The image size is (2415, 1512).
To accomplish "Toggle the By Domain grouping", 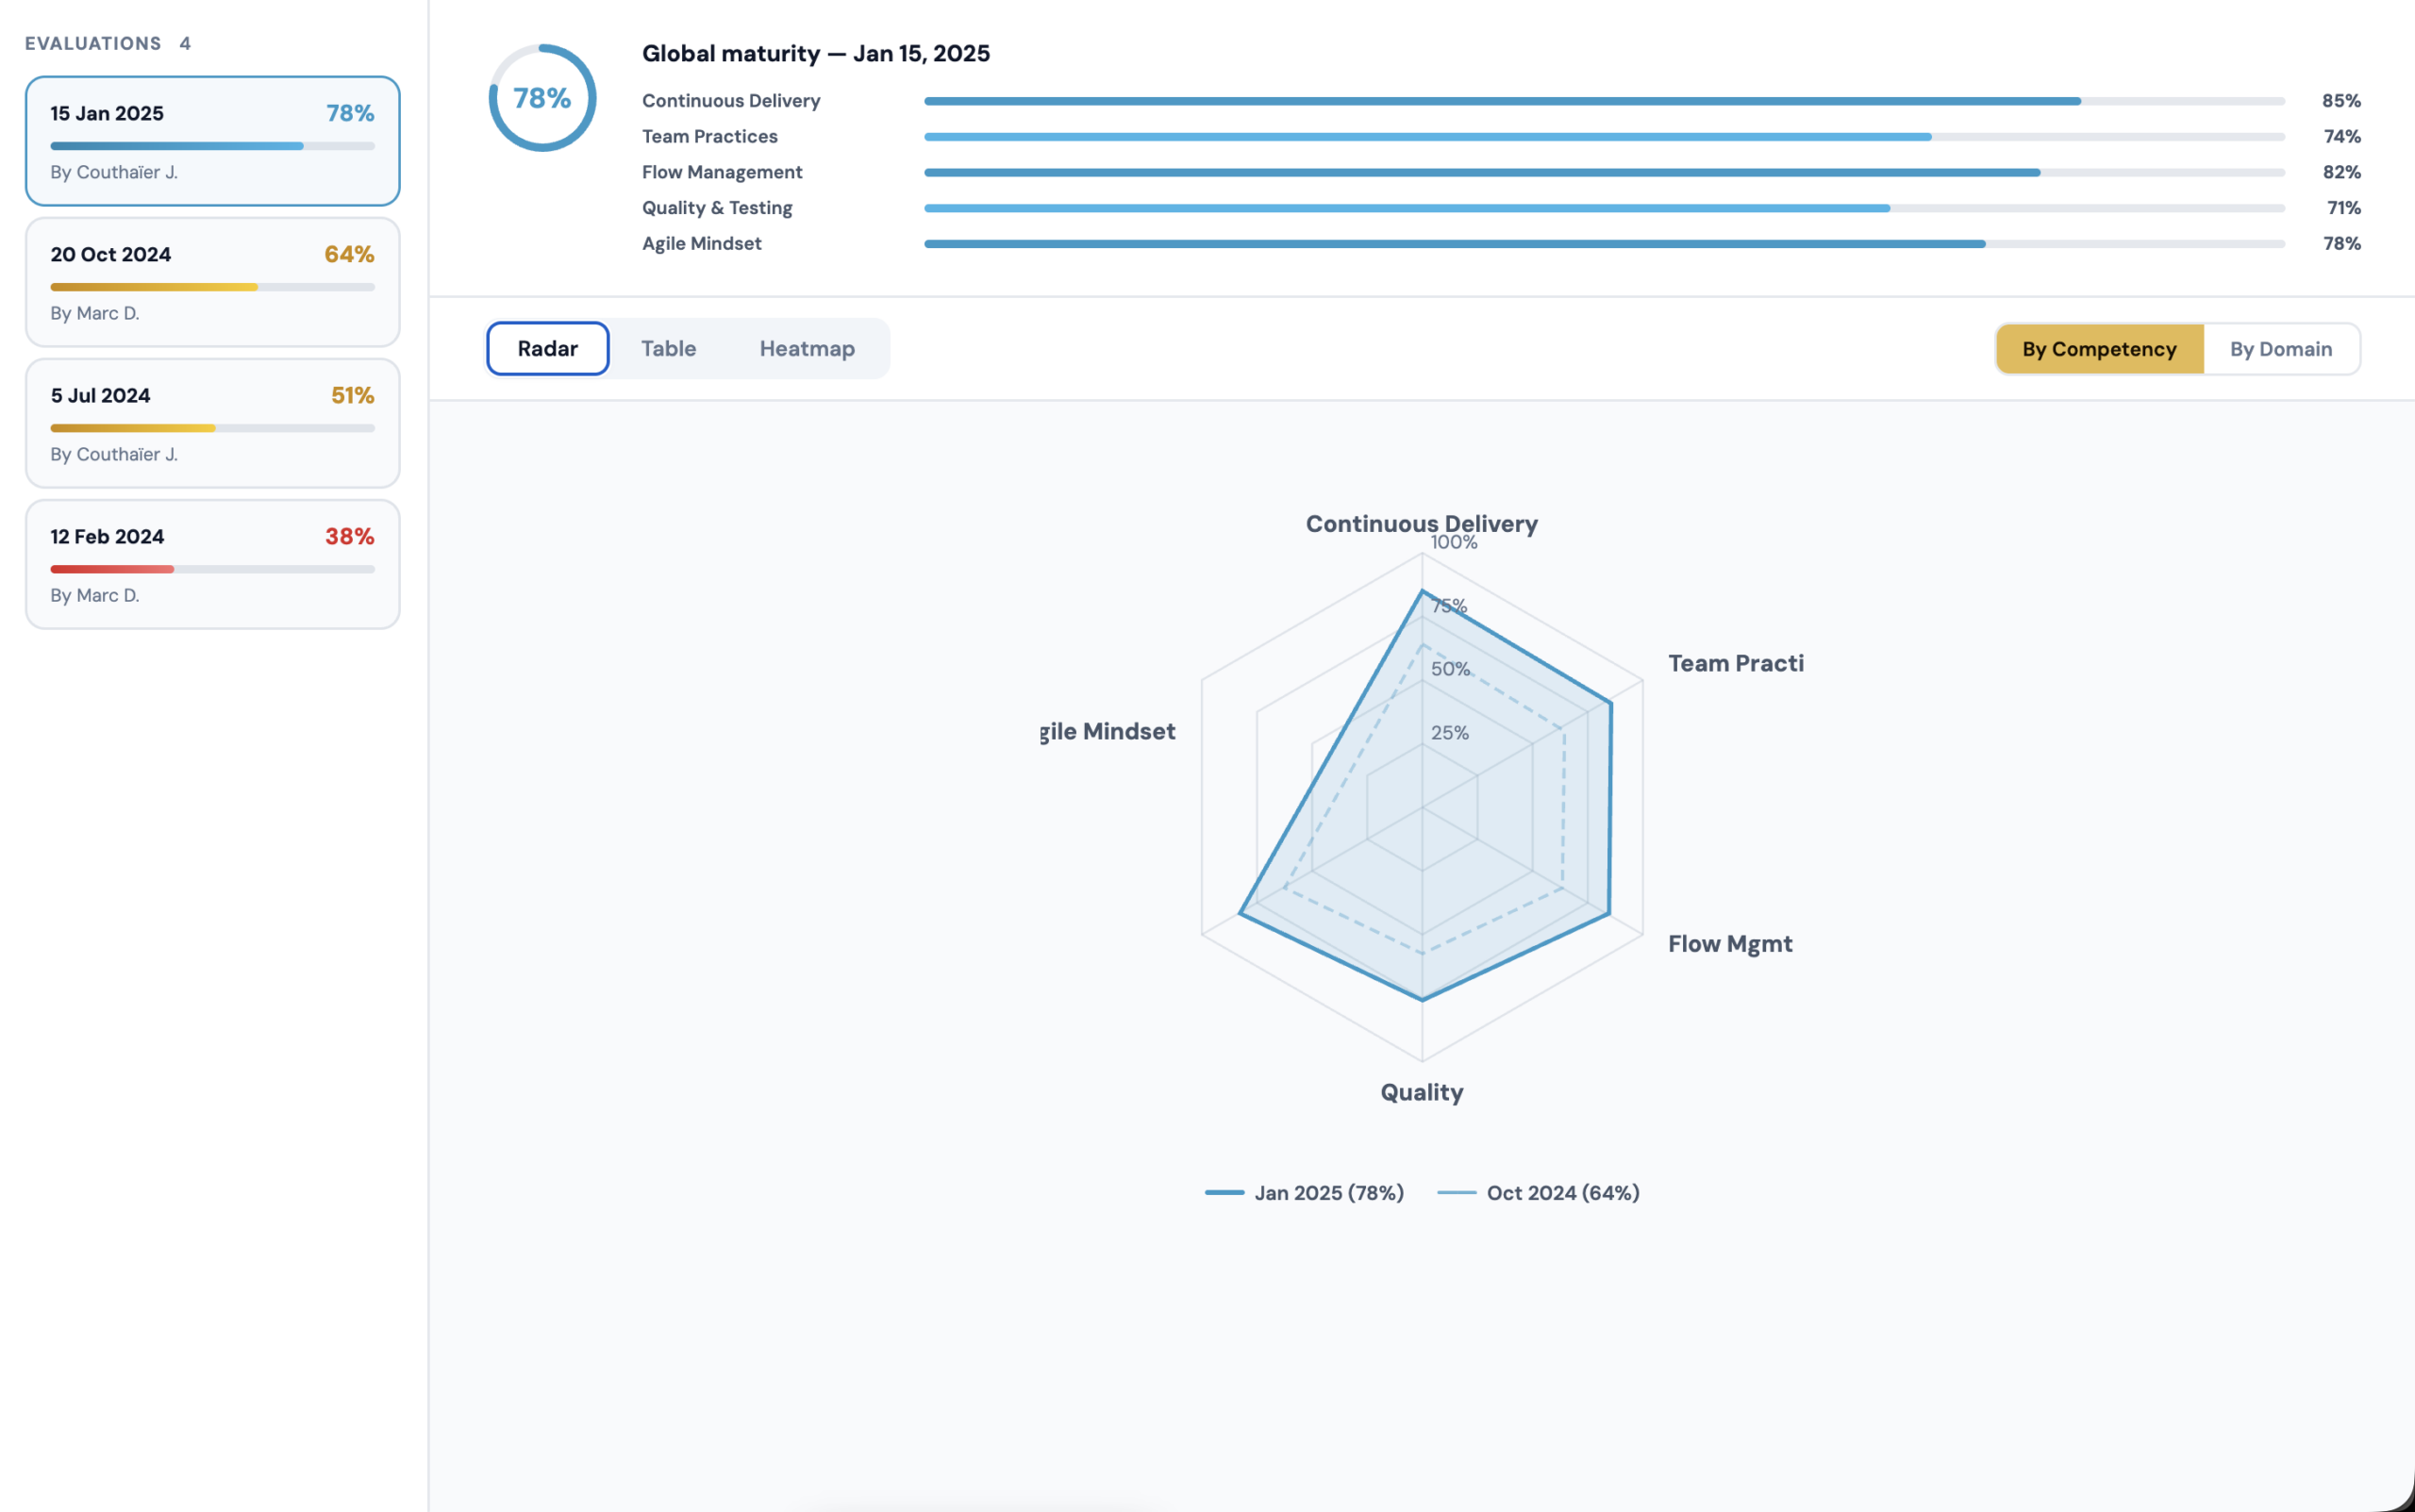I will click(2280, 349).
